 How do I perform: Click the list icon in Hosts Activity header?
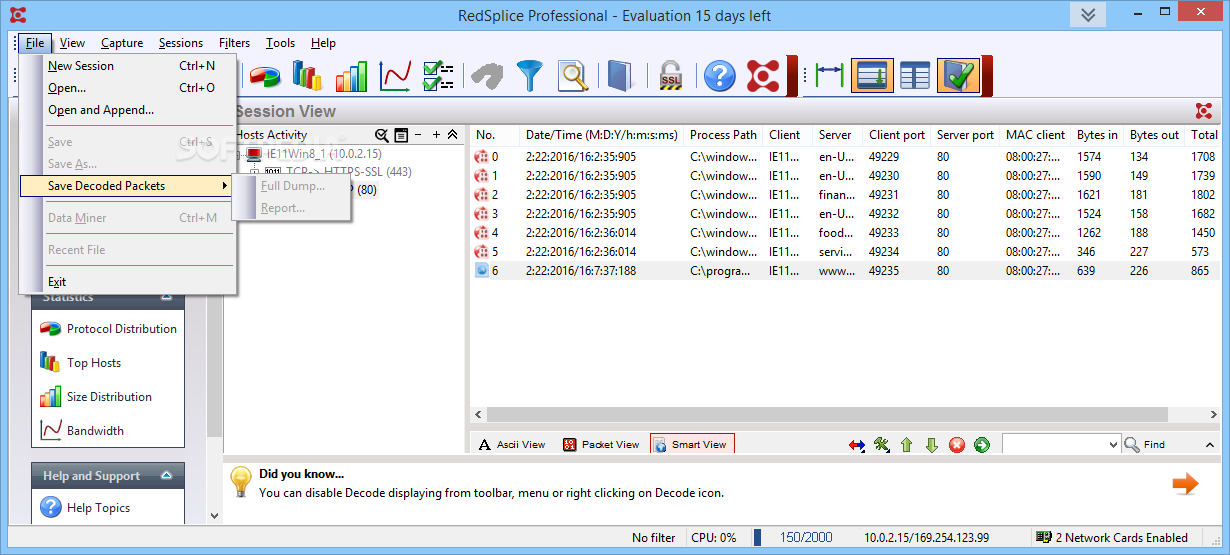coord(401,135)
